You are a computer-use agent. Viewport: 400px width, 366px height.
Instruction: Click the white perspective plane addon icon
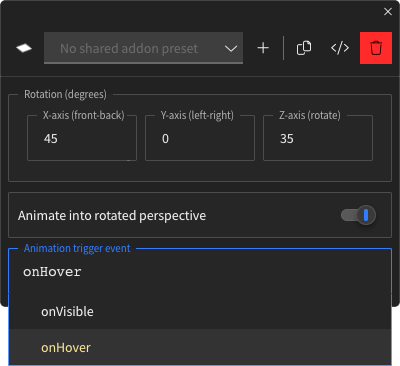(x=24, y=48)
